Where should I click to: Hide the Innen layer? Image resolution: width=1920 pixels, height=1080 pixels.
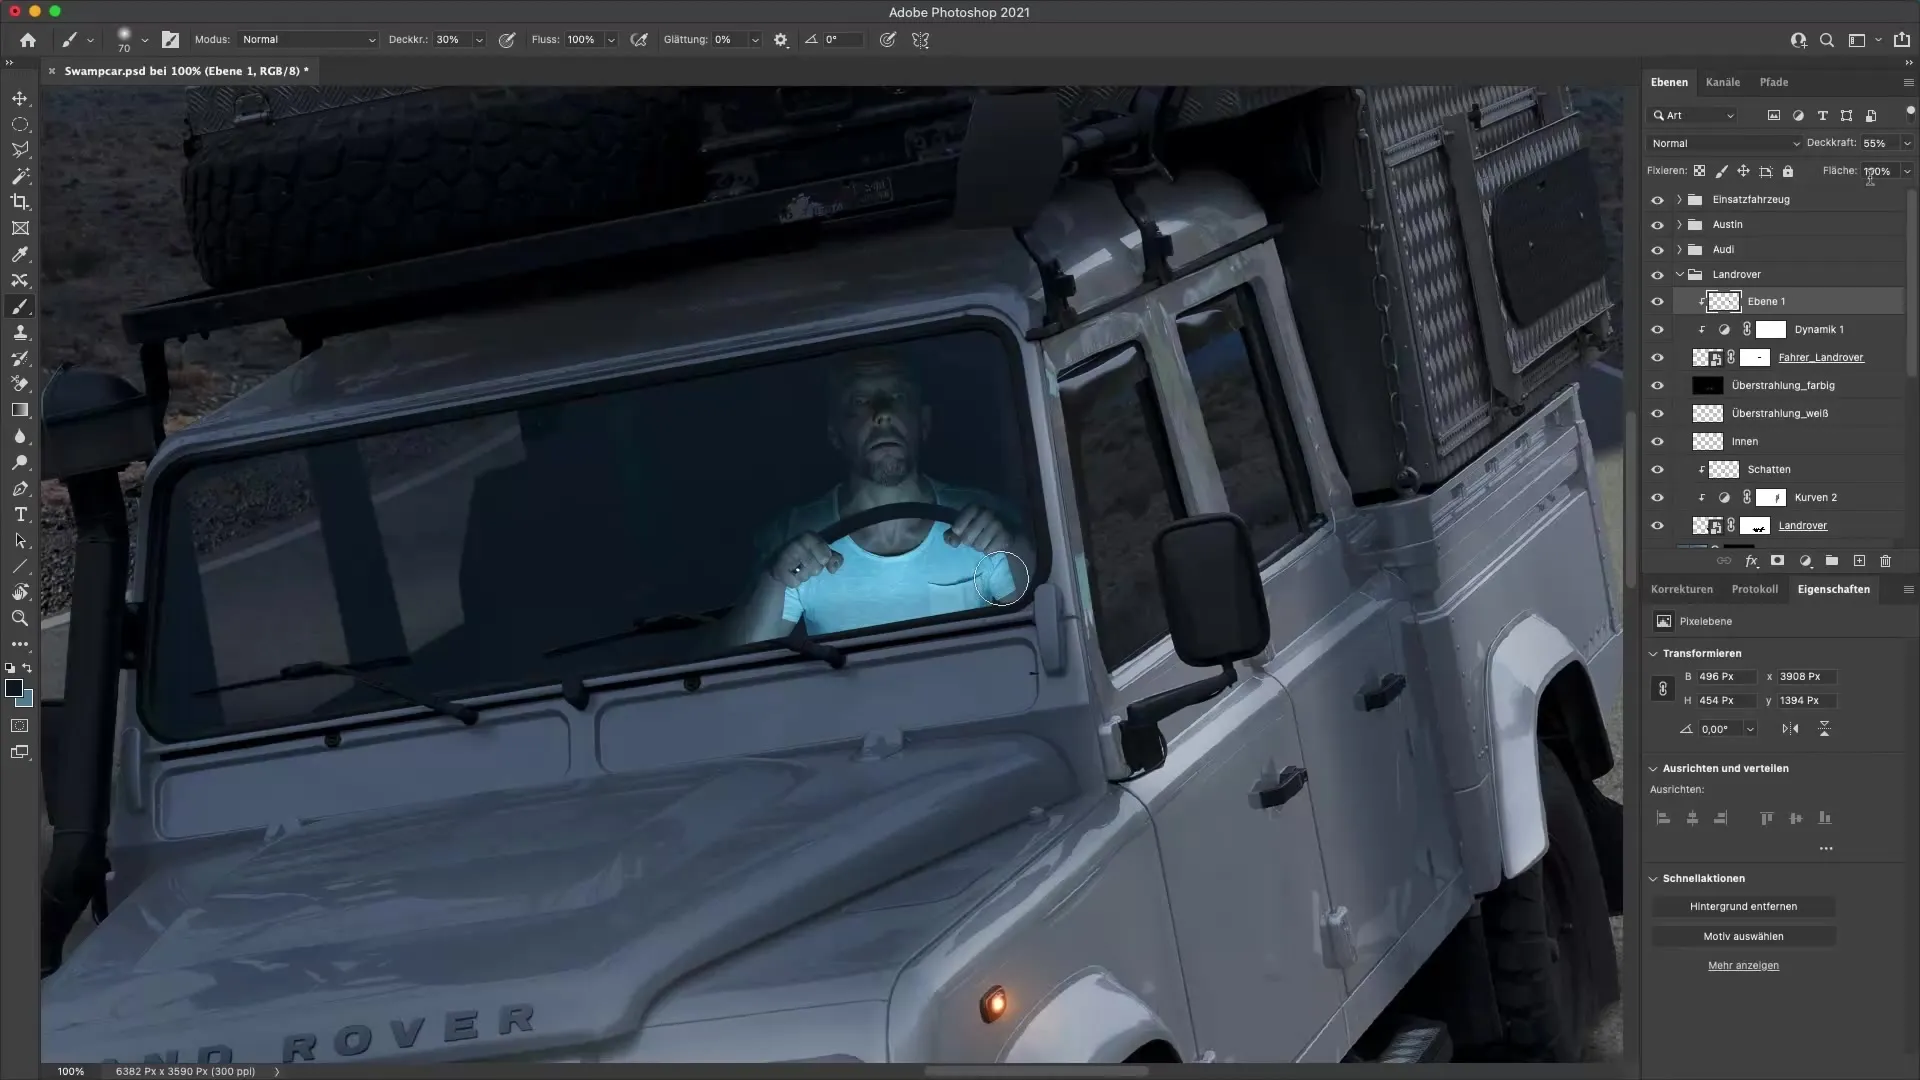click(x=1657, y=442)
